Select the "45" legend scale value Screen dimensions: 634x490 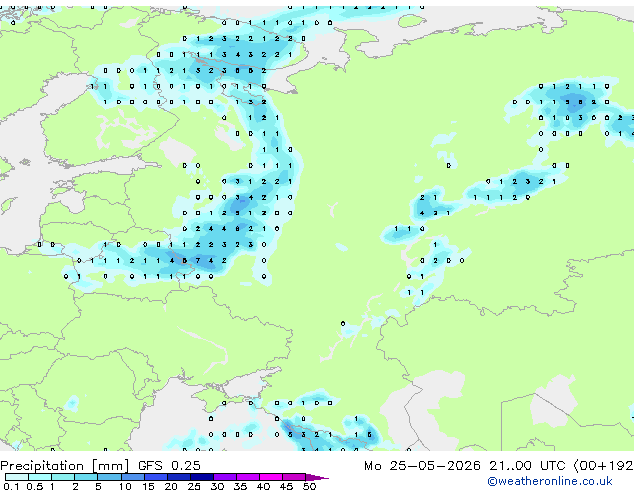286,486
